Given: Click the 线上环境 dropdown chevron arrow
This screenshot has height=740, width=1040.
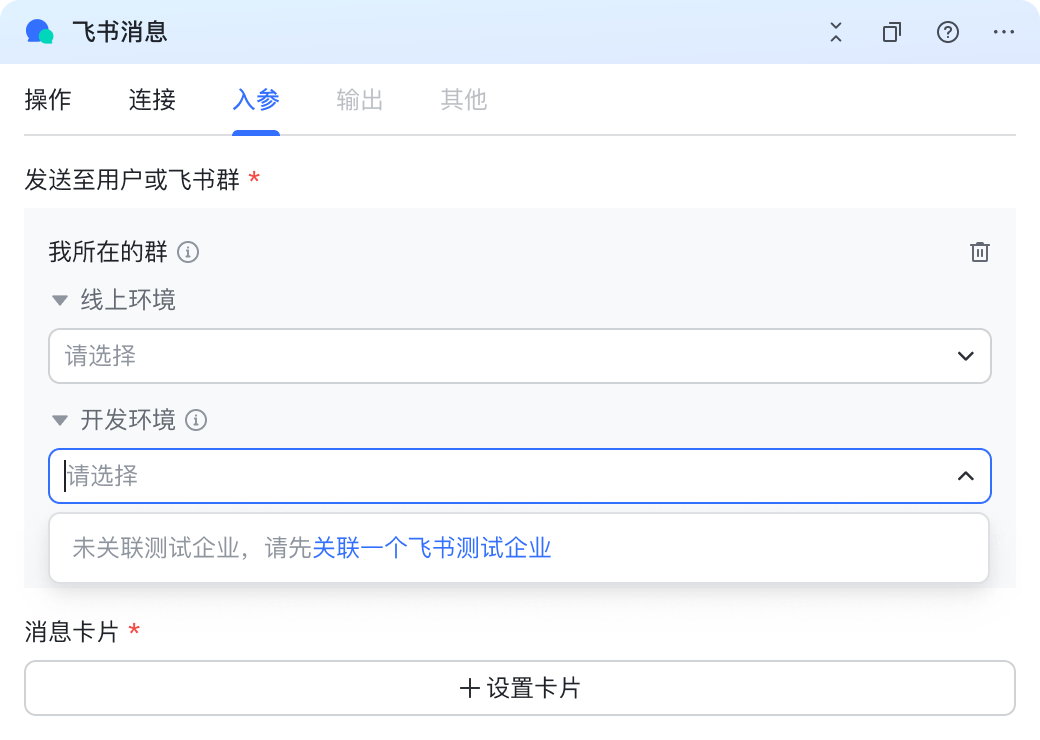Looking at the screenshot, I should 966,356.
